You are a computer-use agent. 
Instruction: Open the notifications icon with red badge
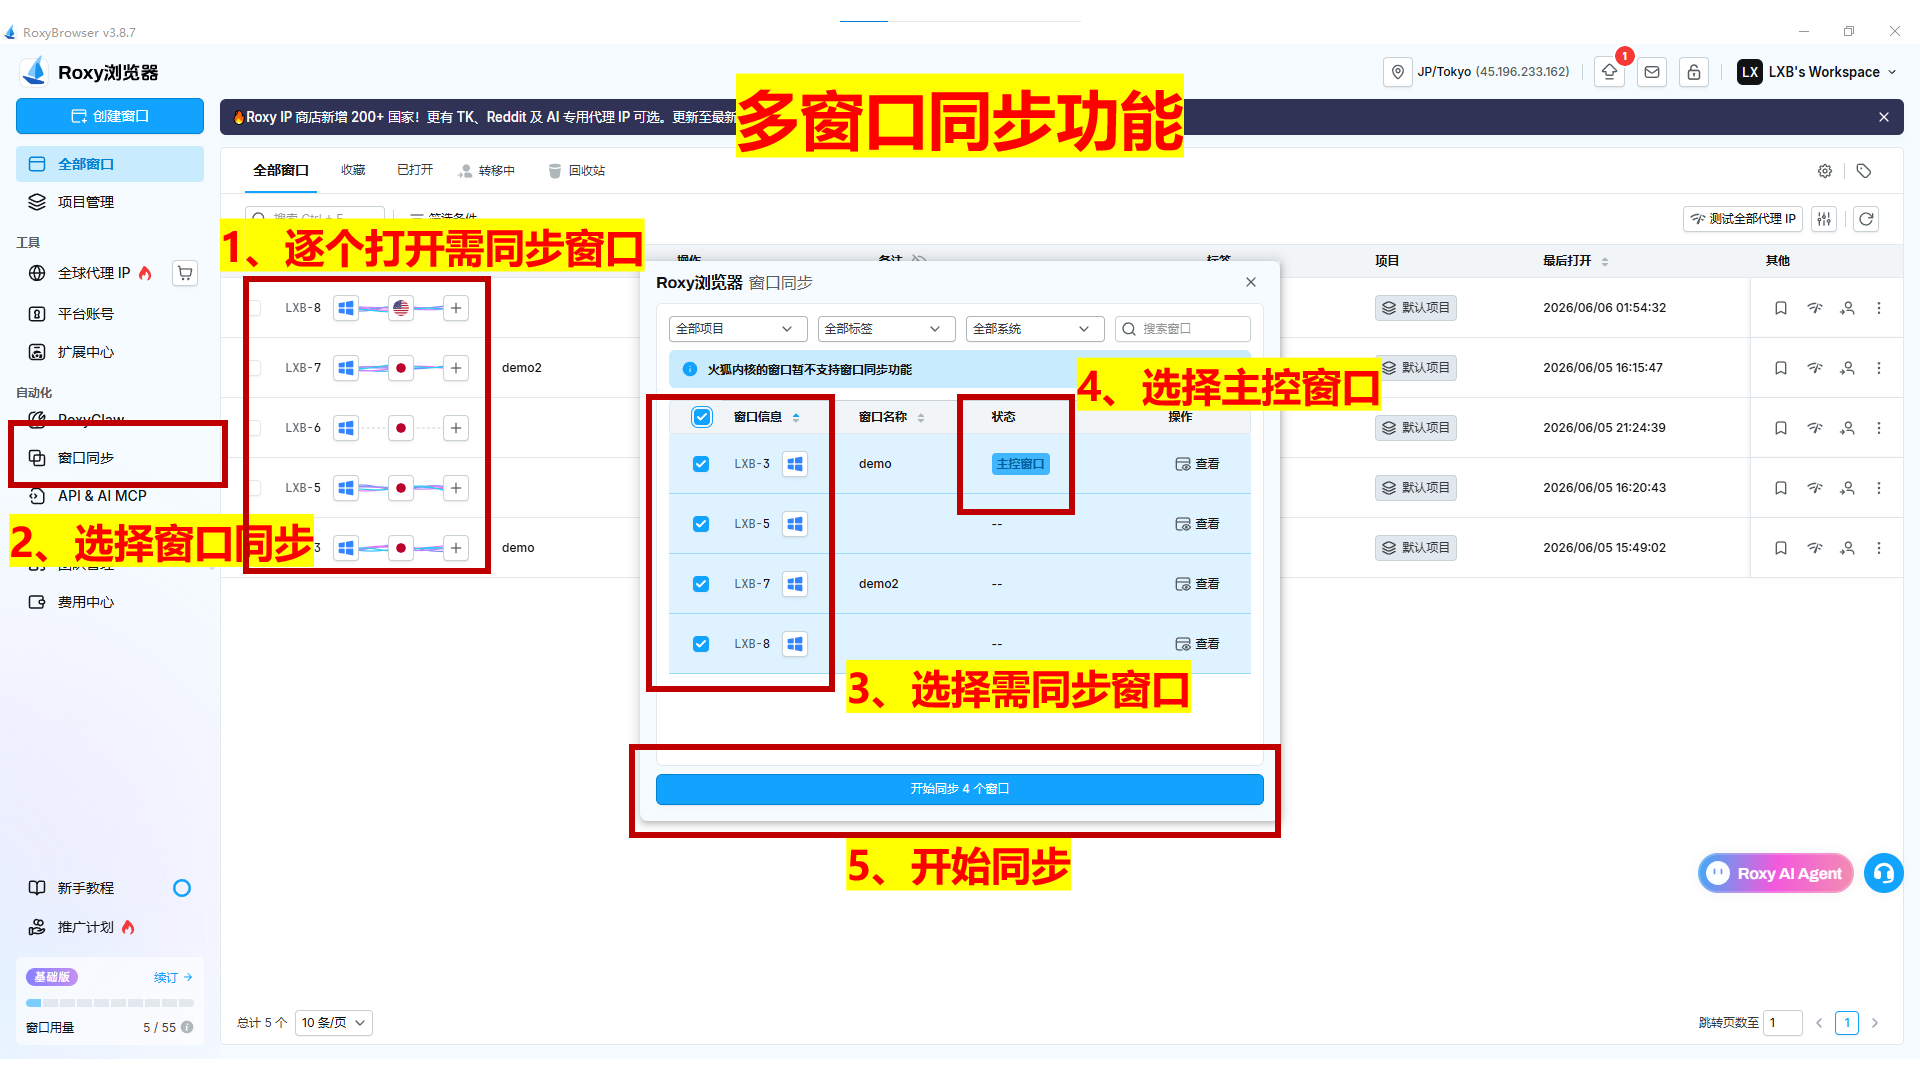1610,72
